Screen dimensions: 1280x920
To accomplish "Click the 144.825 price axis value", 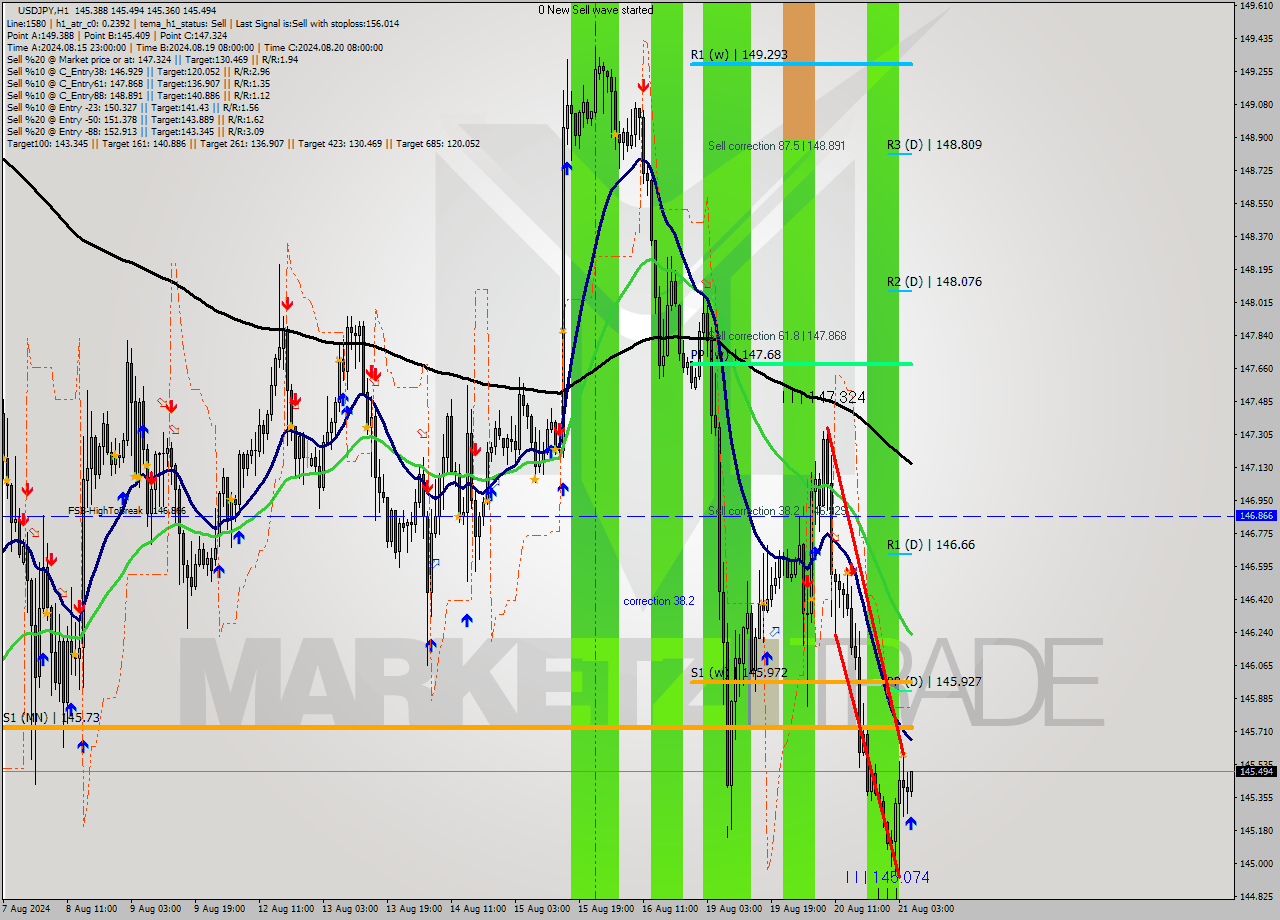I will tap(1256, 897).
